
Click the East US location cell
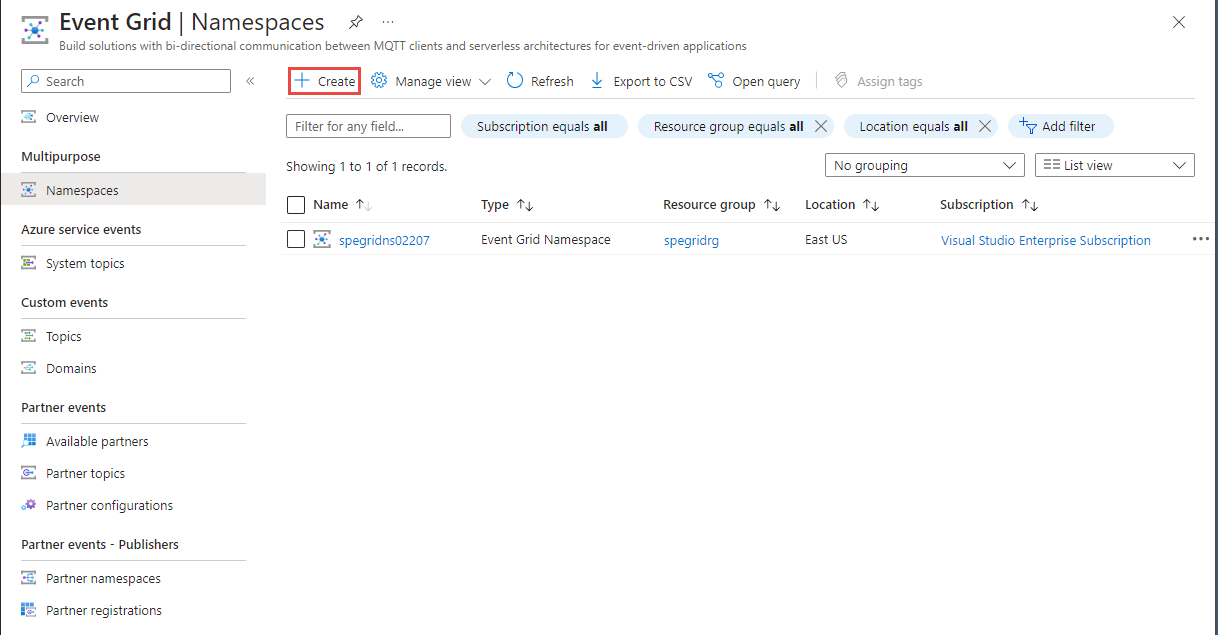click(826, 239)
